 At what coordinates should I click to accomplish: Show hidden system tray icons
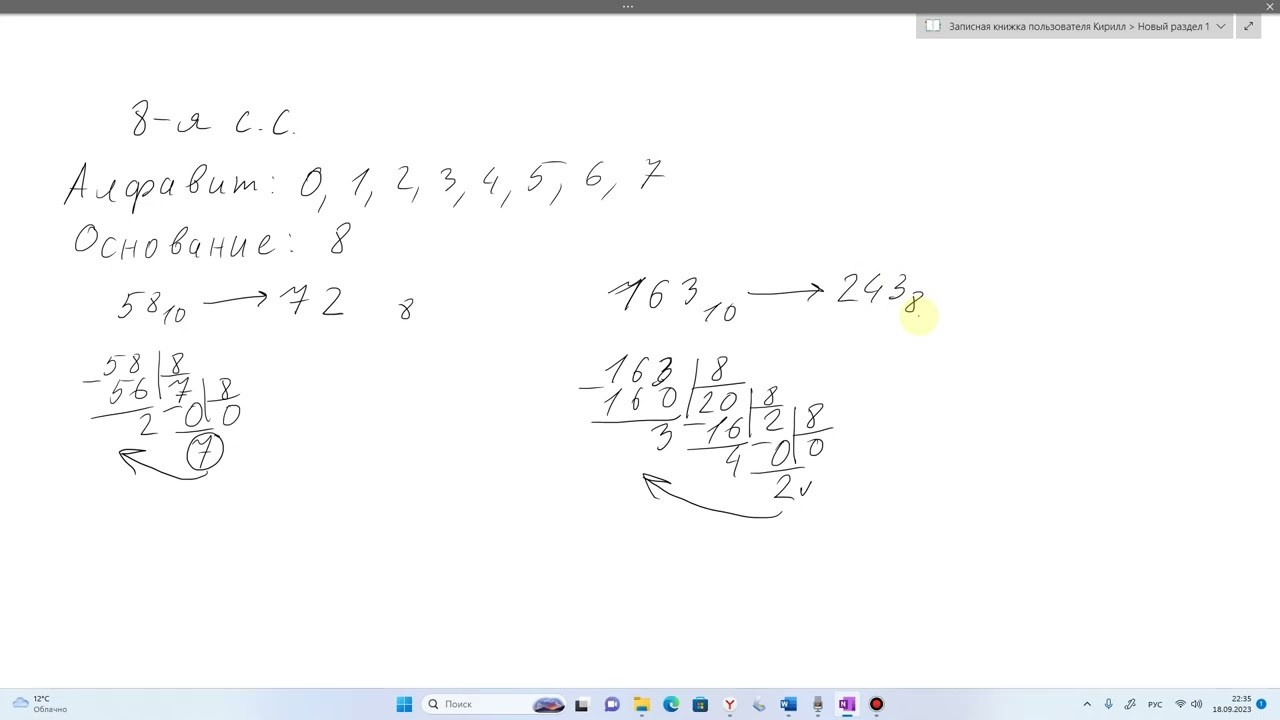[1087, 704]
